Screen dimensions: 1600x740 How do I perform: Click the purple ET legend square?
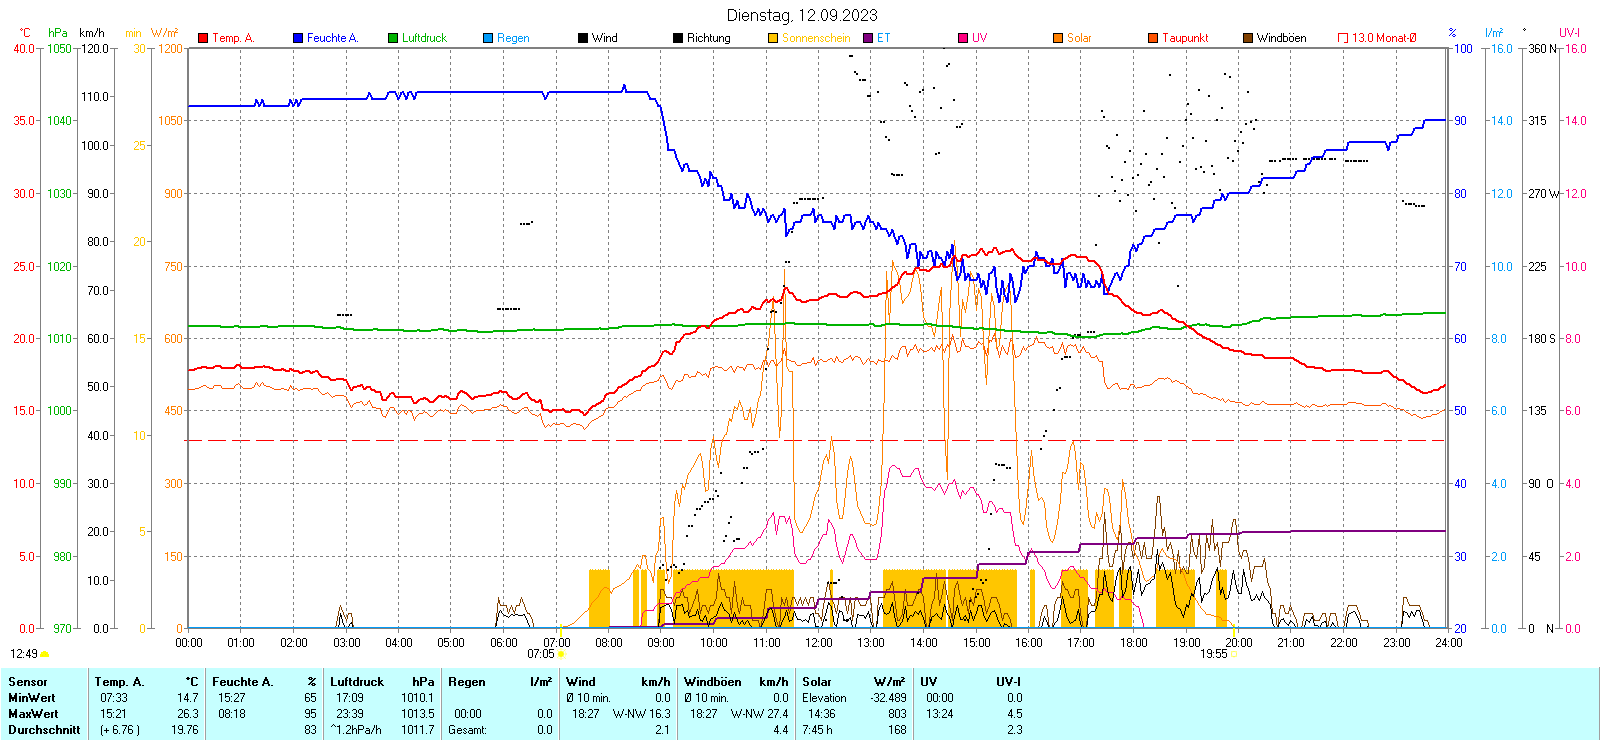[x=868, y=38]
